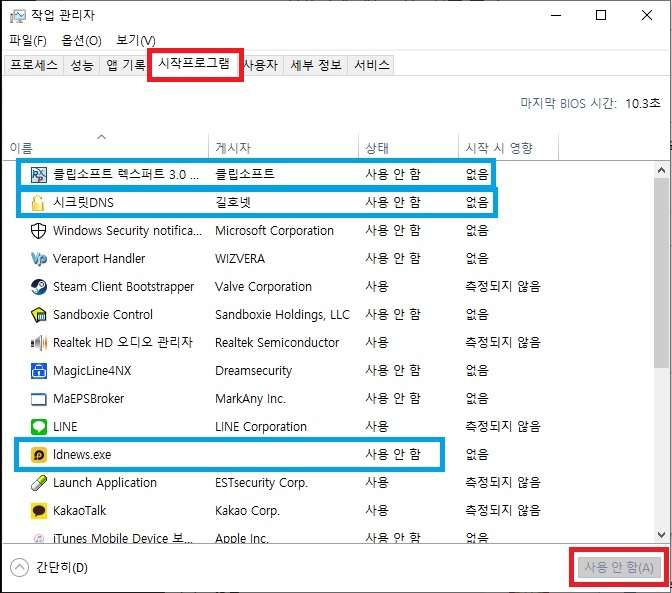This screenshot has width=672, height=593.
Task: Select Realtek HD 오디오 관리자 name
Action: point(123,343)
